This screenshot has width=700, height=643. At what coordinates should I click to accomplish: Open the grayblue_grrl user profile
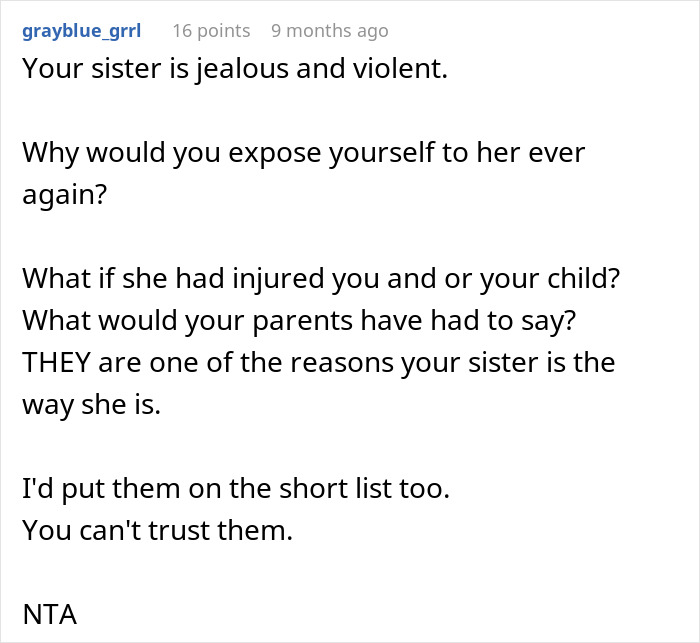[81, 31]
